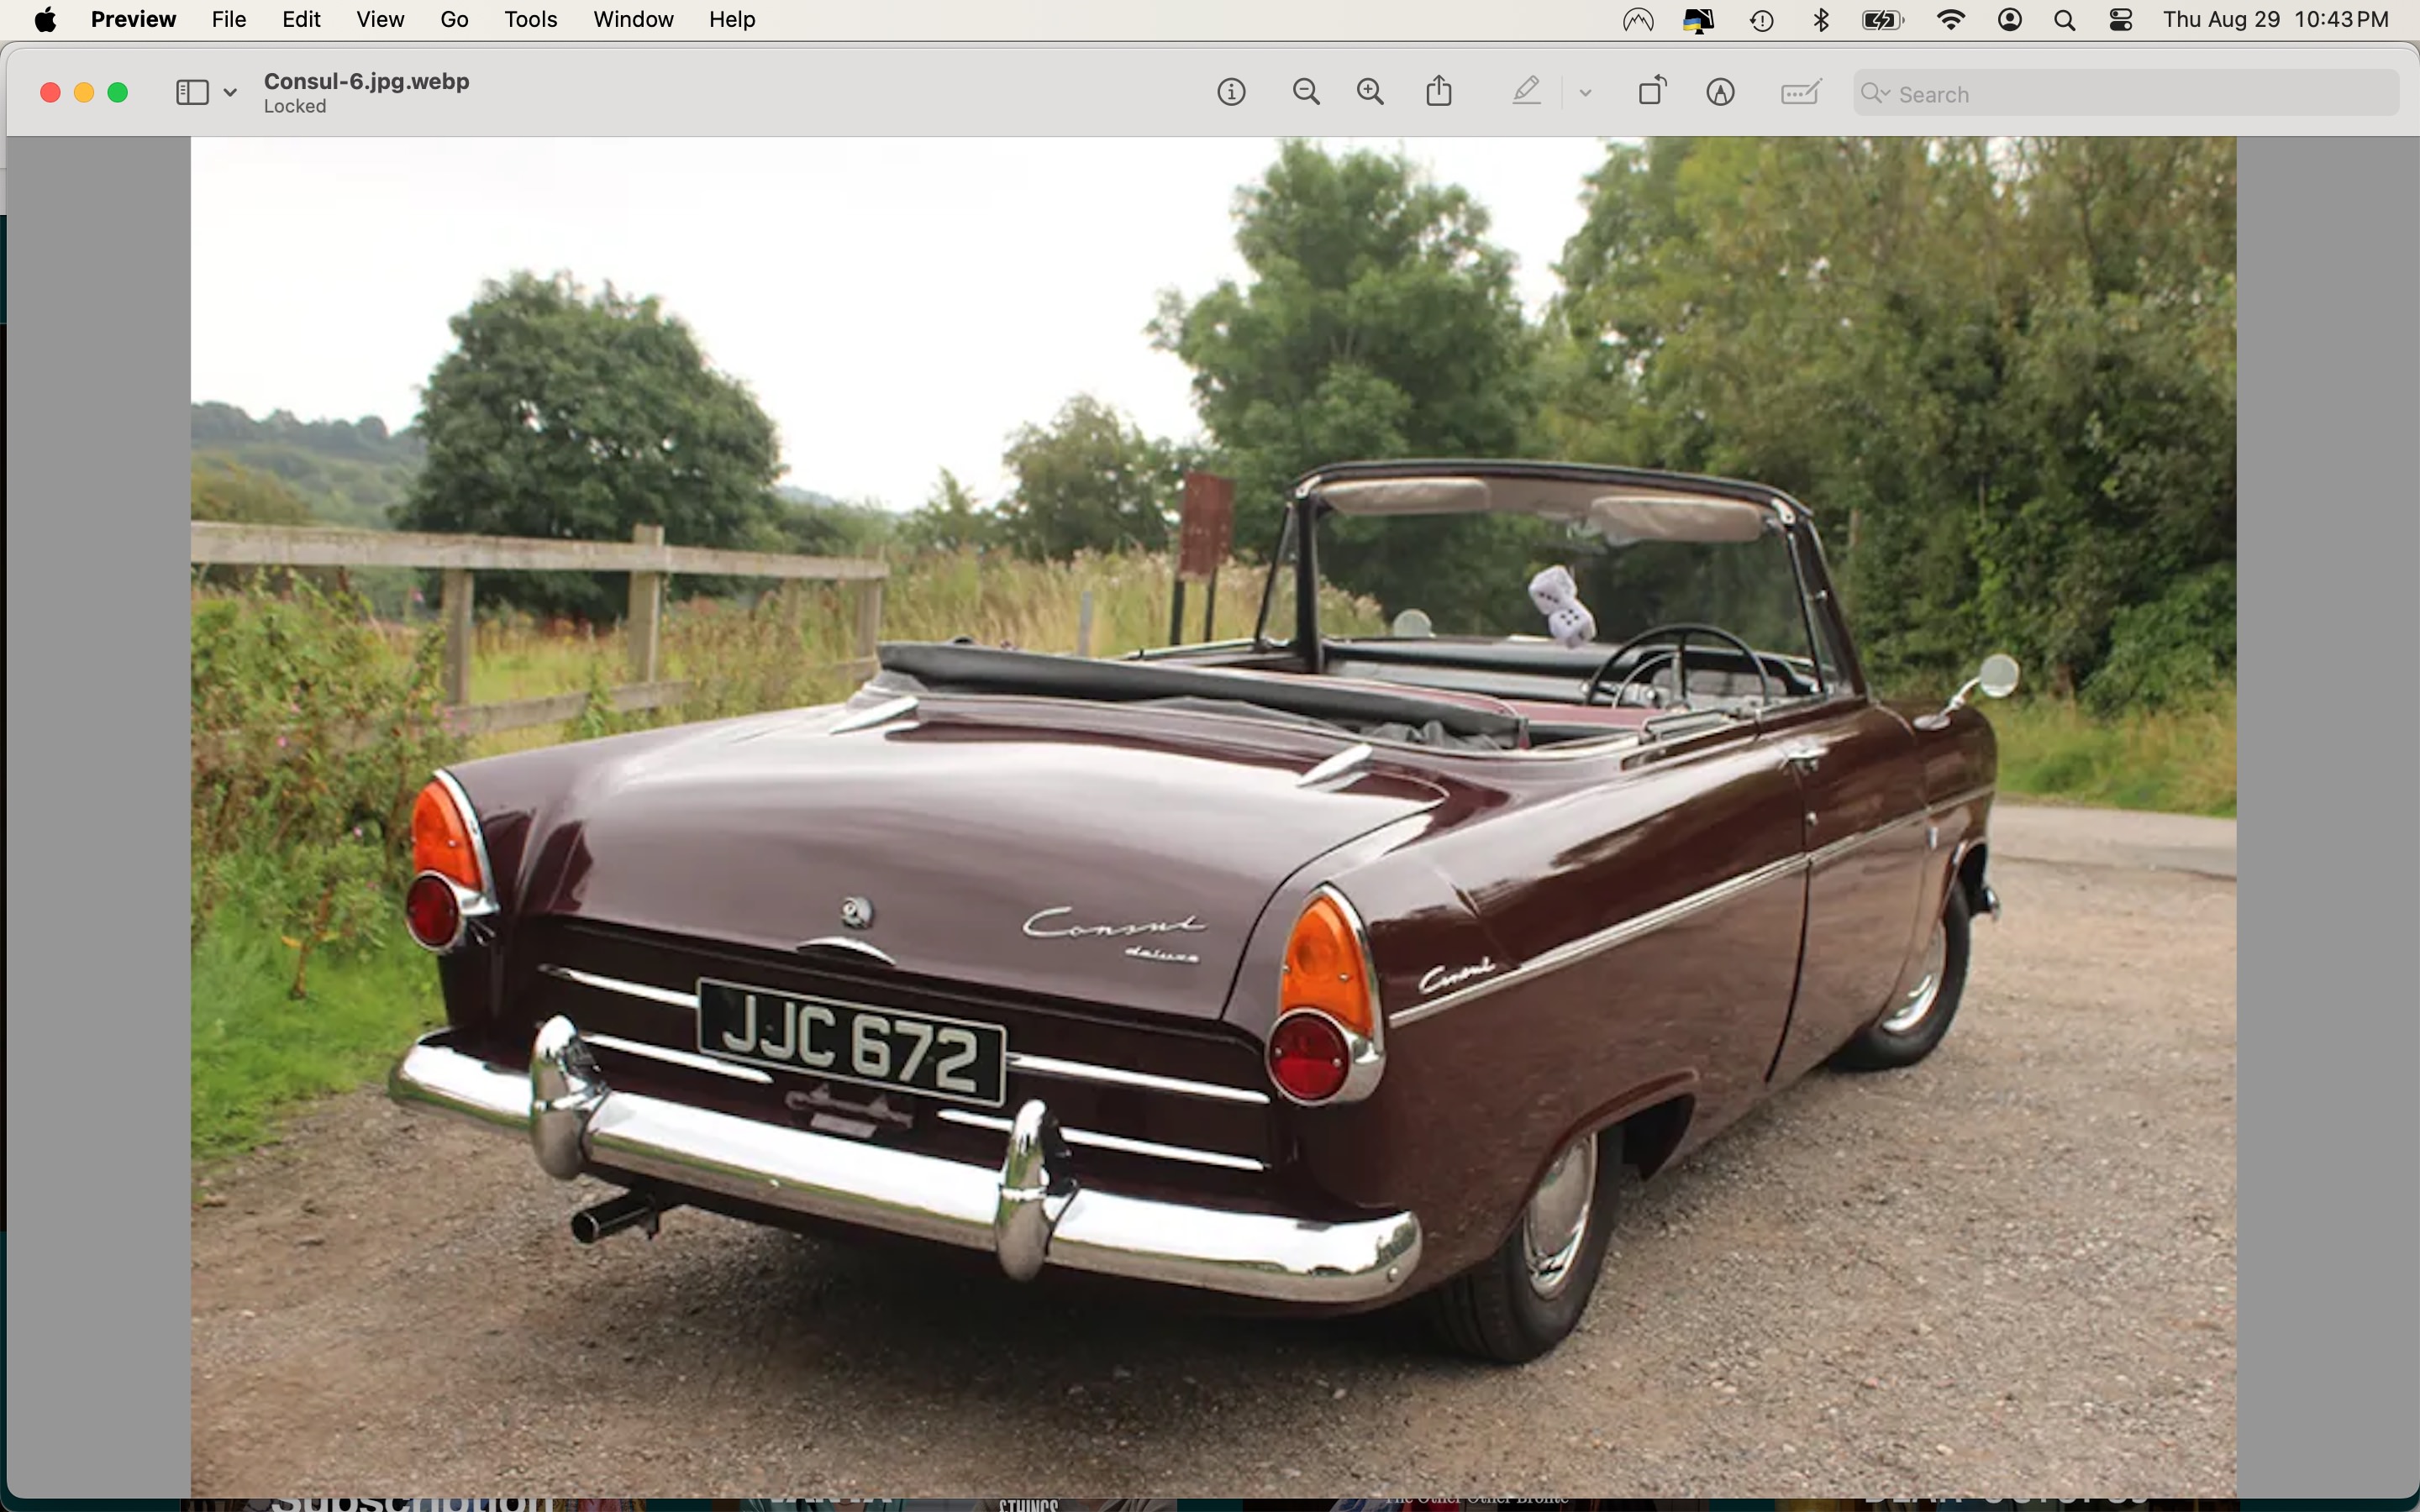Open the Go menu

454,20
